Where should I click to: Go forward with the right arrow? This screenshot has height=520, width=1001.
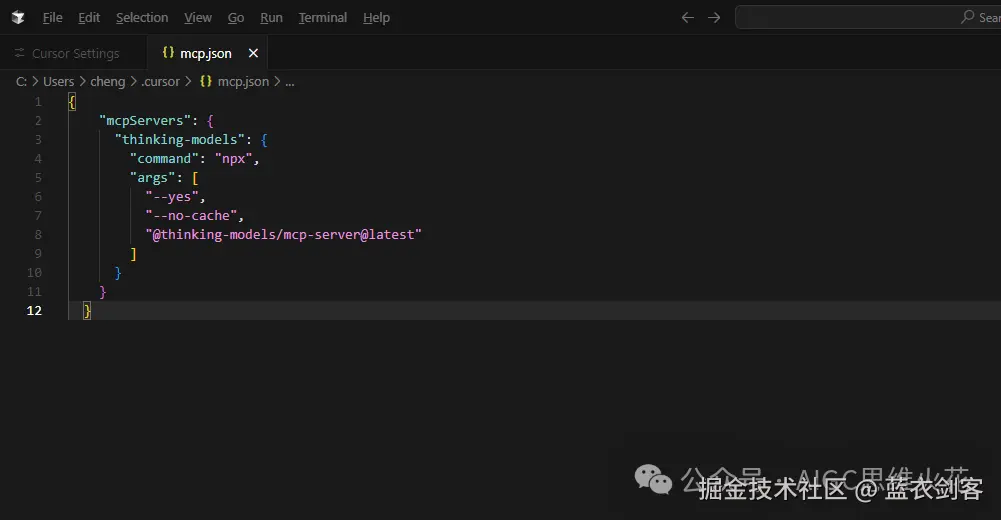tap(714, 18)
